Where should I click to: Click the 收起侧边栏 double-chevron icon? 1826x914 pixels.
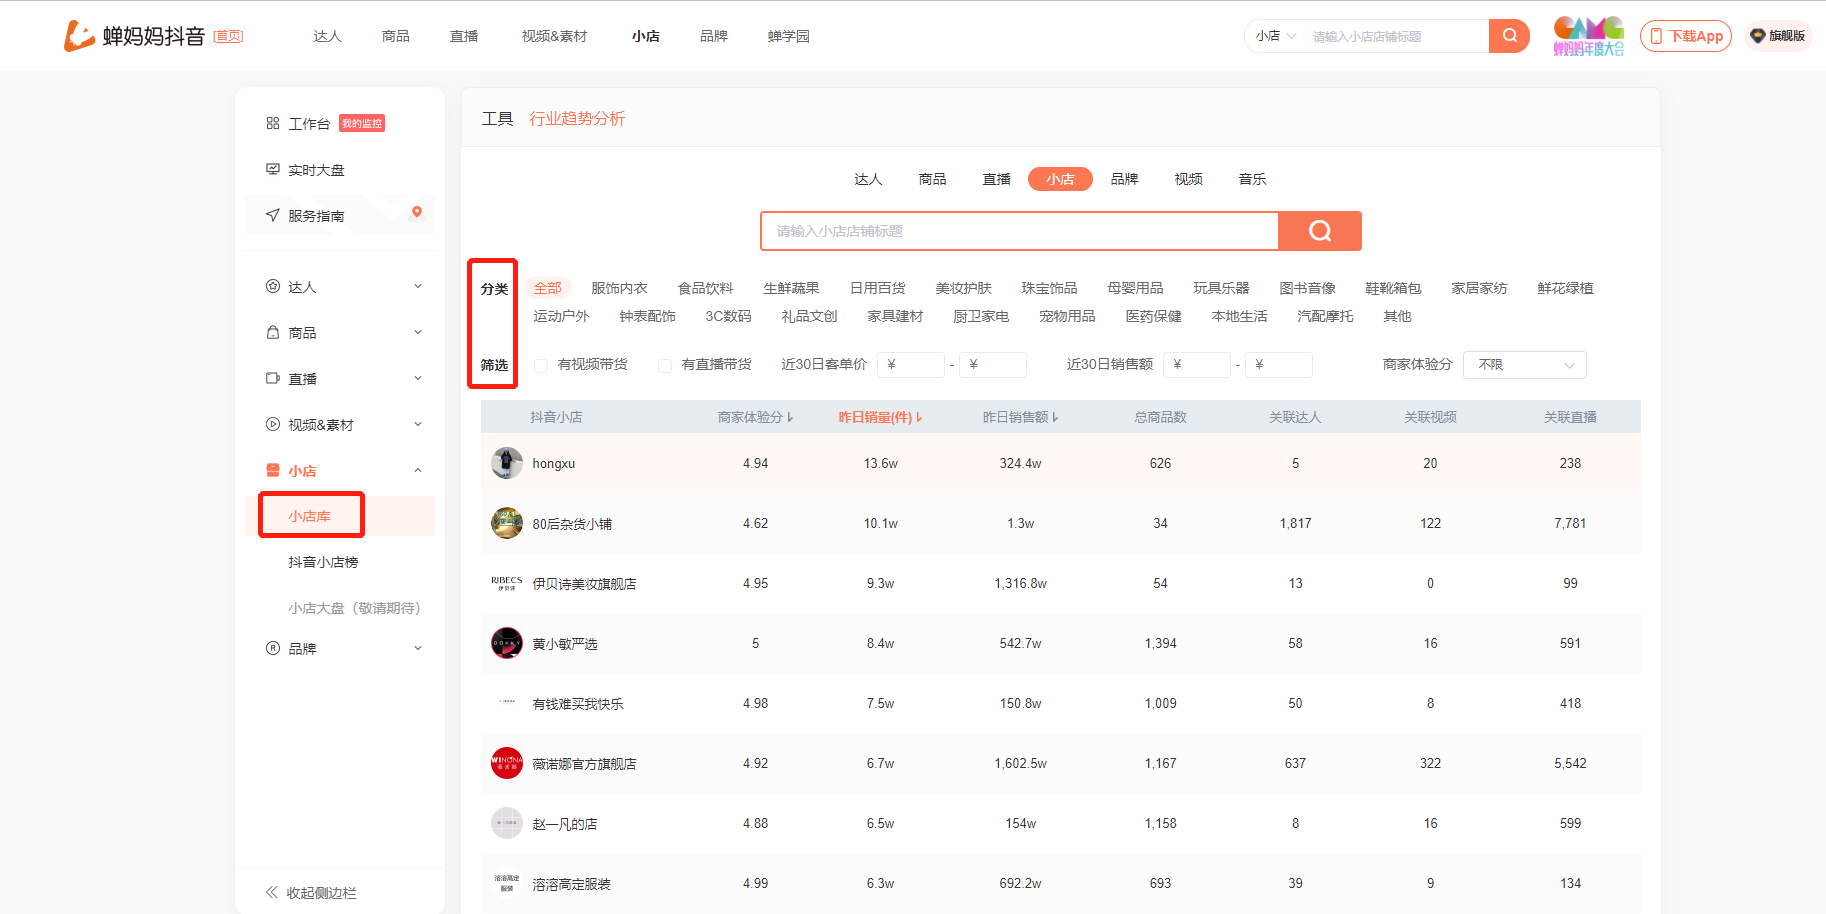point(271,892)
